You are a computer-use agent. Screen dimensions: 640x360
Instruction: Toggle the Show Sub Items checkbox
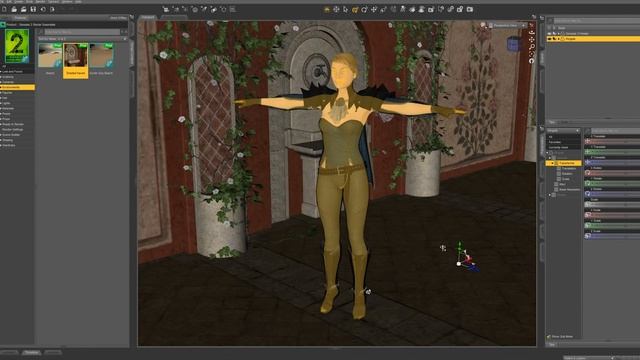549,337
